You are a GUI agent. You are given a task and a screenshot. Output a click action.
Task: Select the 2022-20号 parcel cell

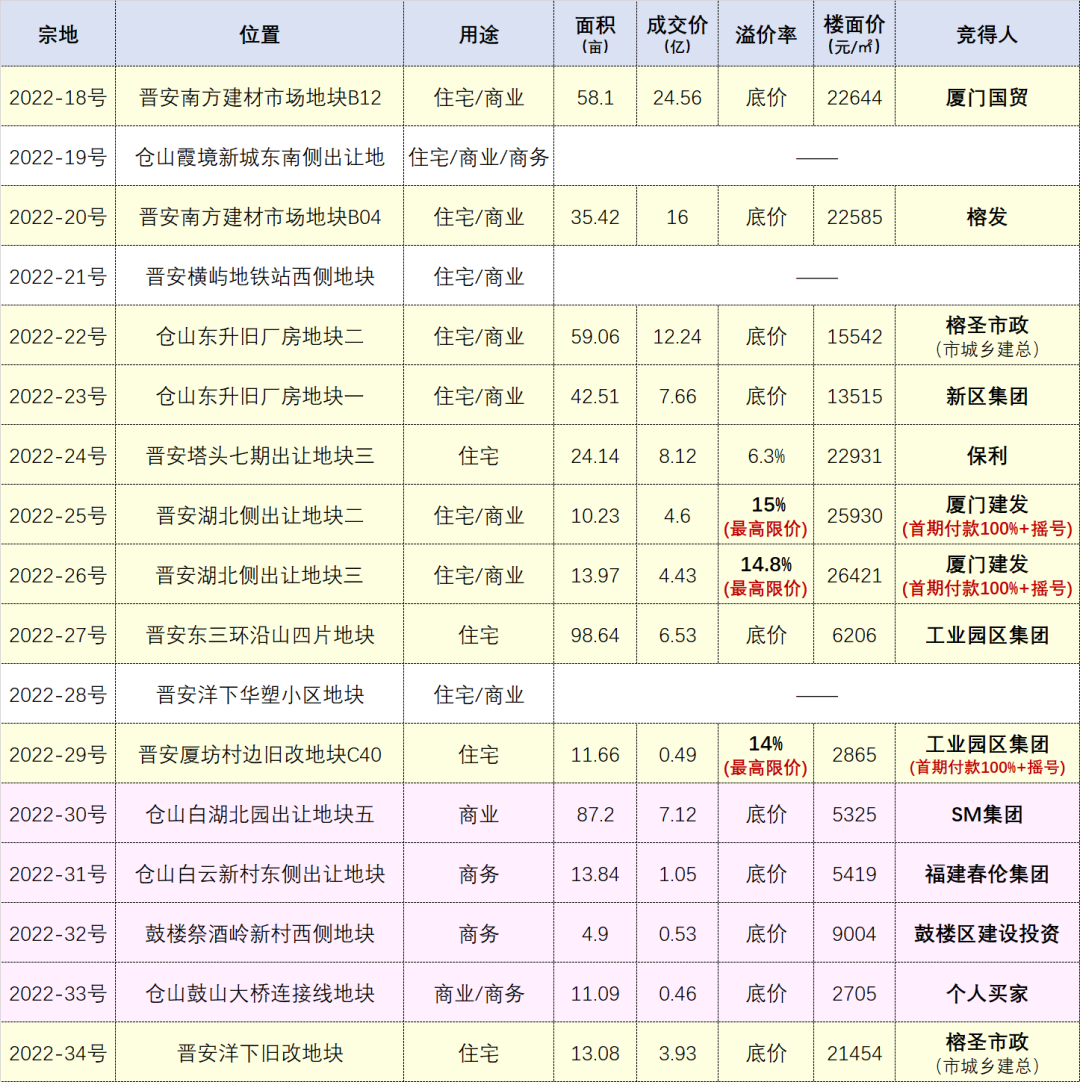[58, 217]
